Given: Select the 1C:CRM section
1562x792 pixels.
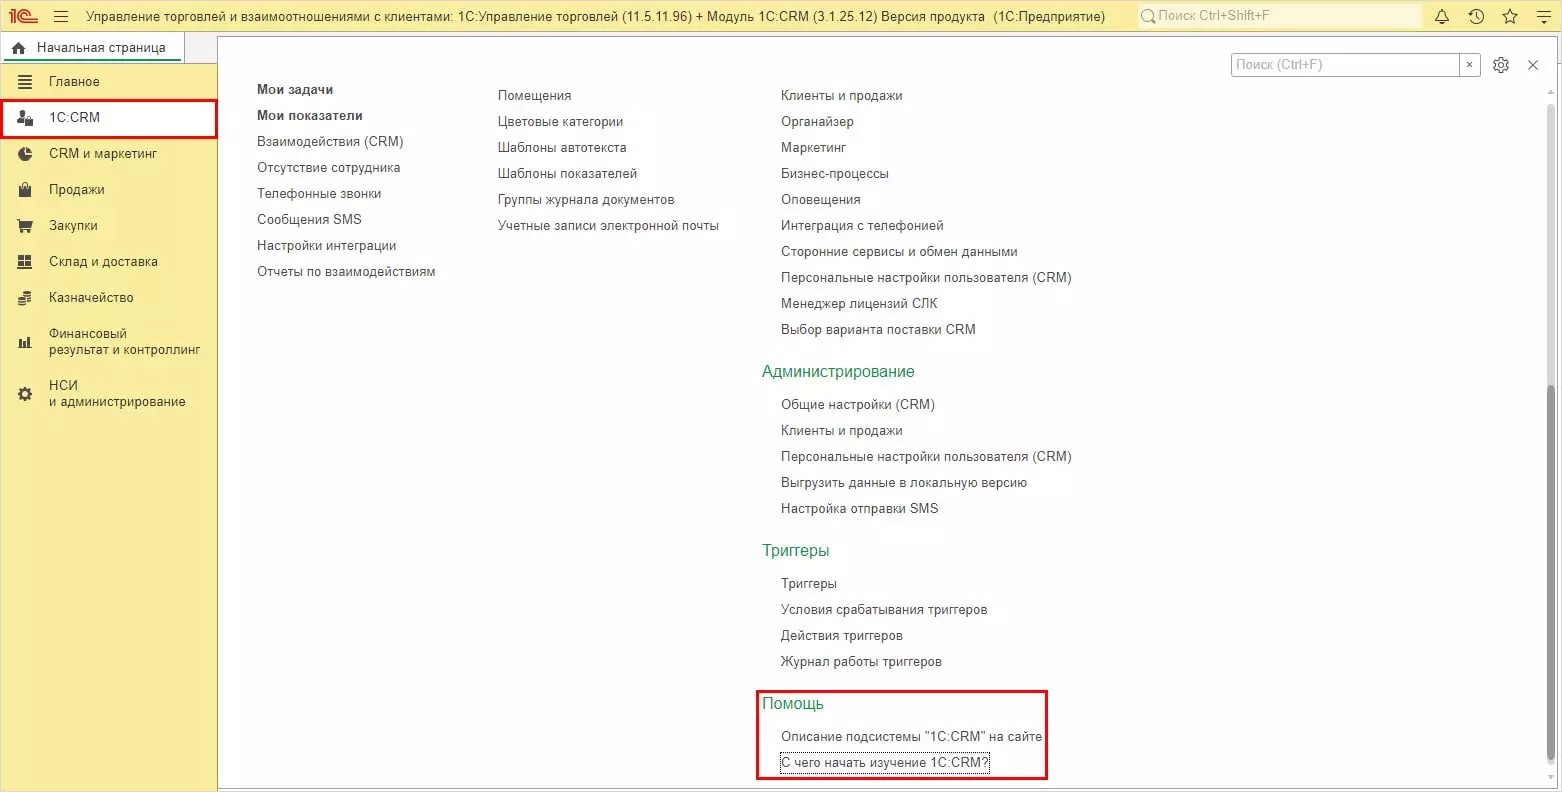Looking at the screenshot, I should click(x=109, y=118).
